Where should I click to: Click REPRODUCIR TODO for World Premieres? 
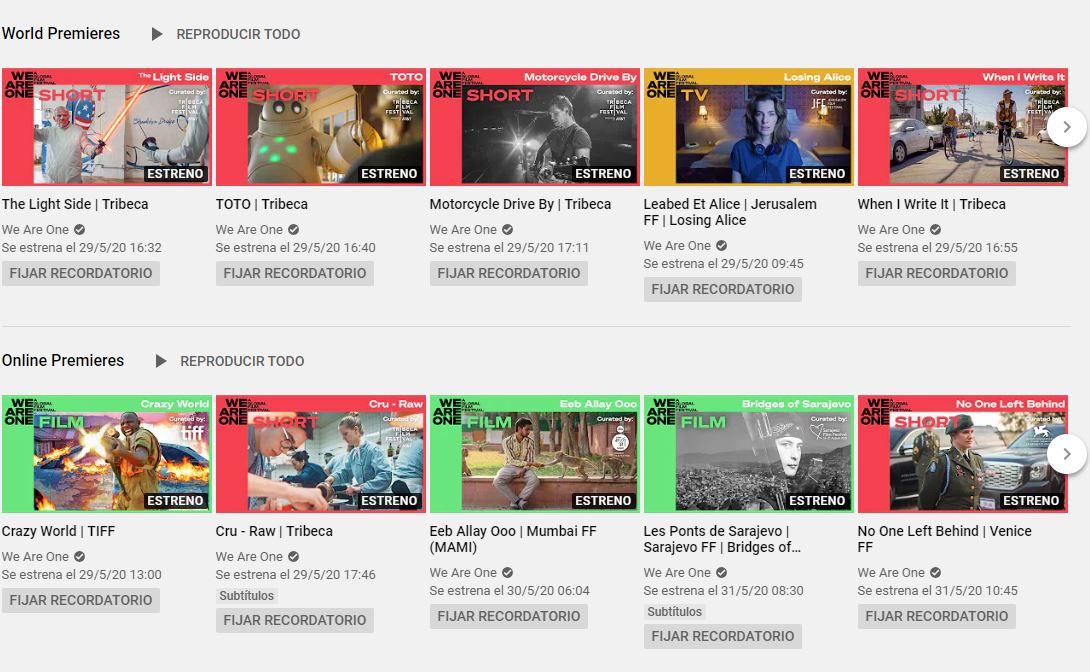(238, 34)
